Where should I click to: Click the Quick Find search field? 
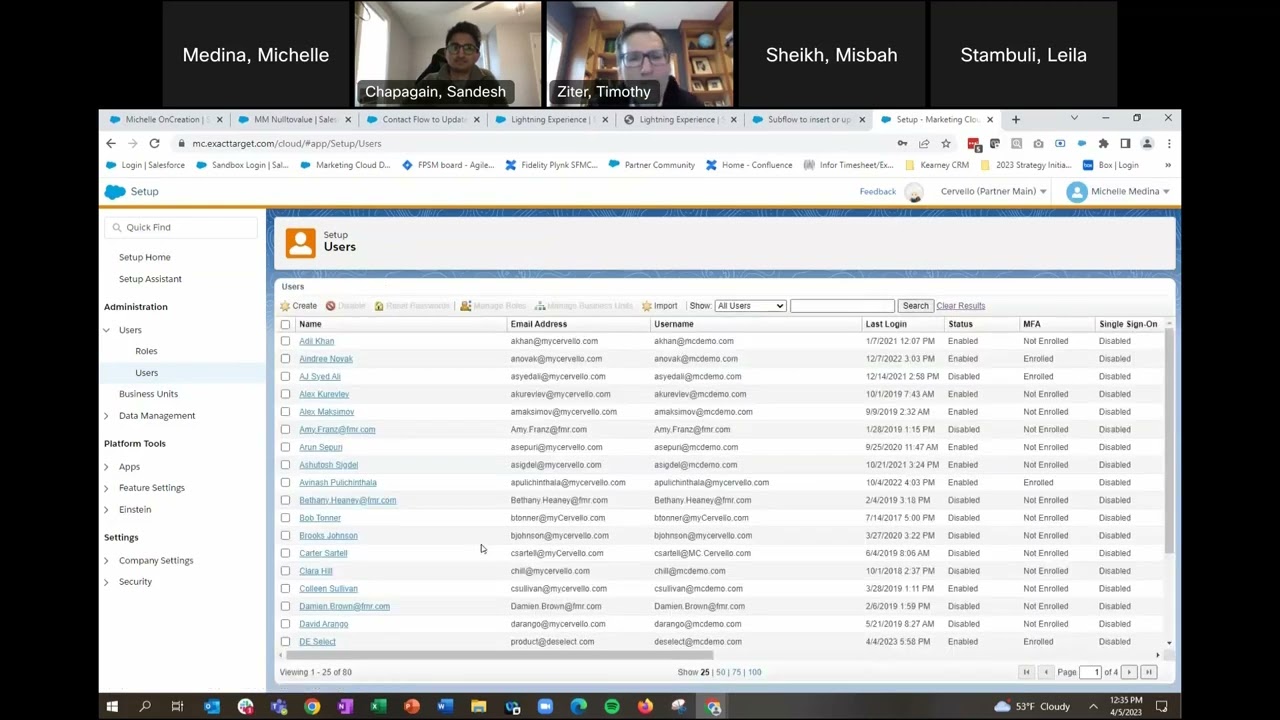[x=181, y=227]
